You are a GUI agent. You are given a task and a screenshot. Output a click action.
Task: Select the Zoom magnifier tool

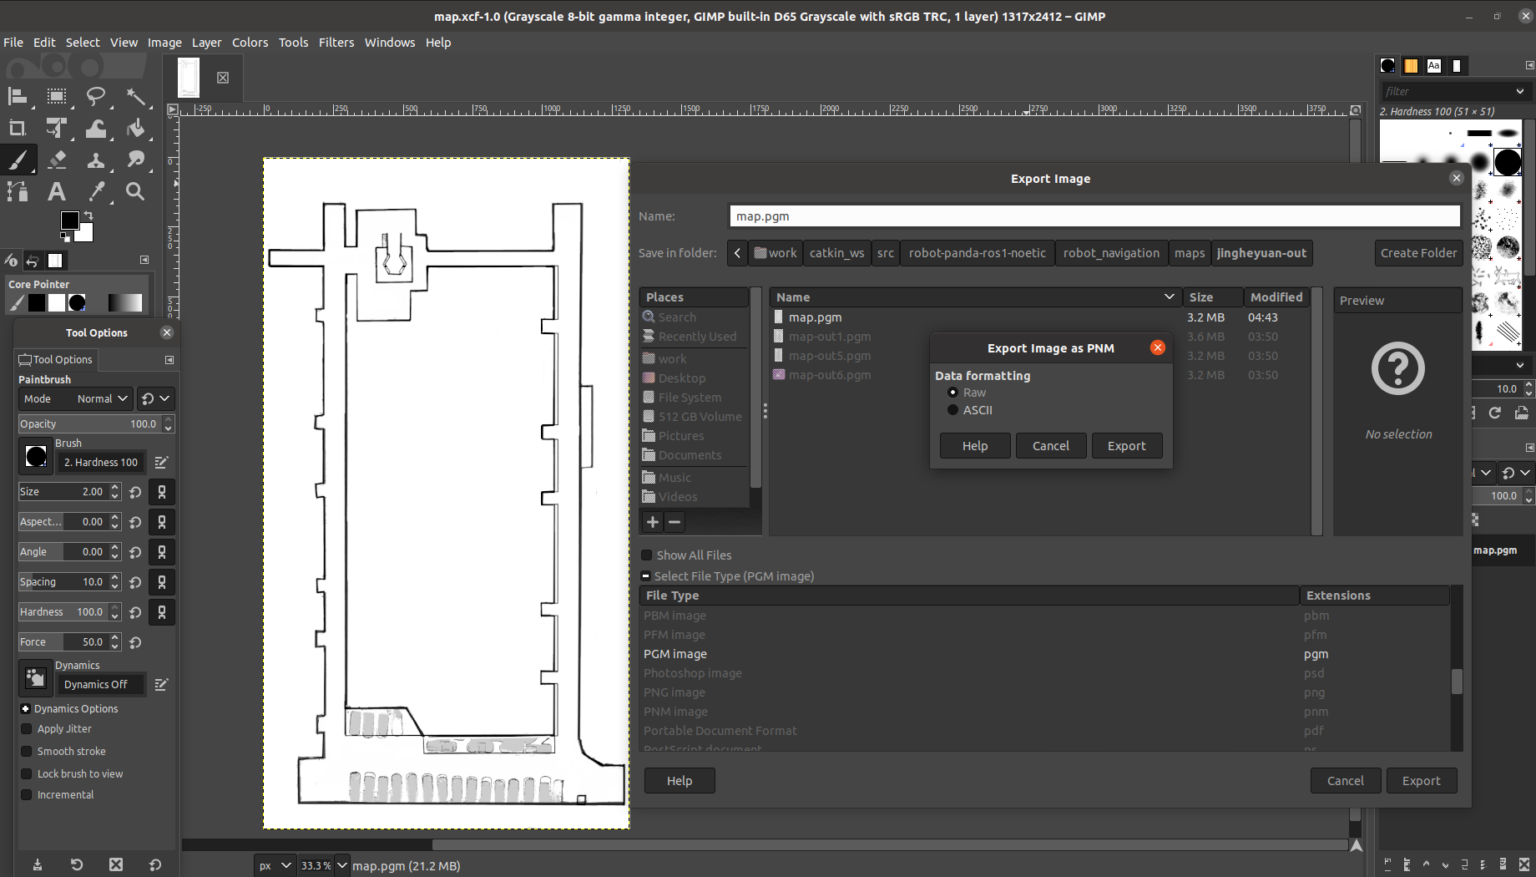tap(135, 192)
